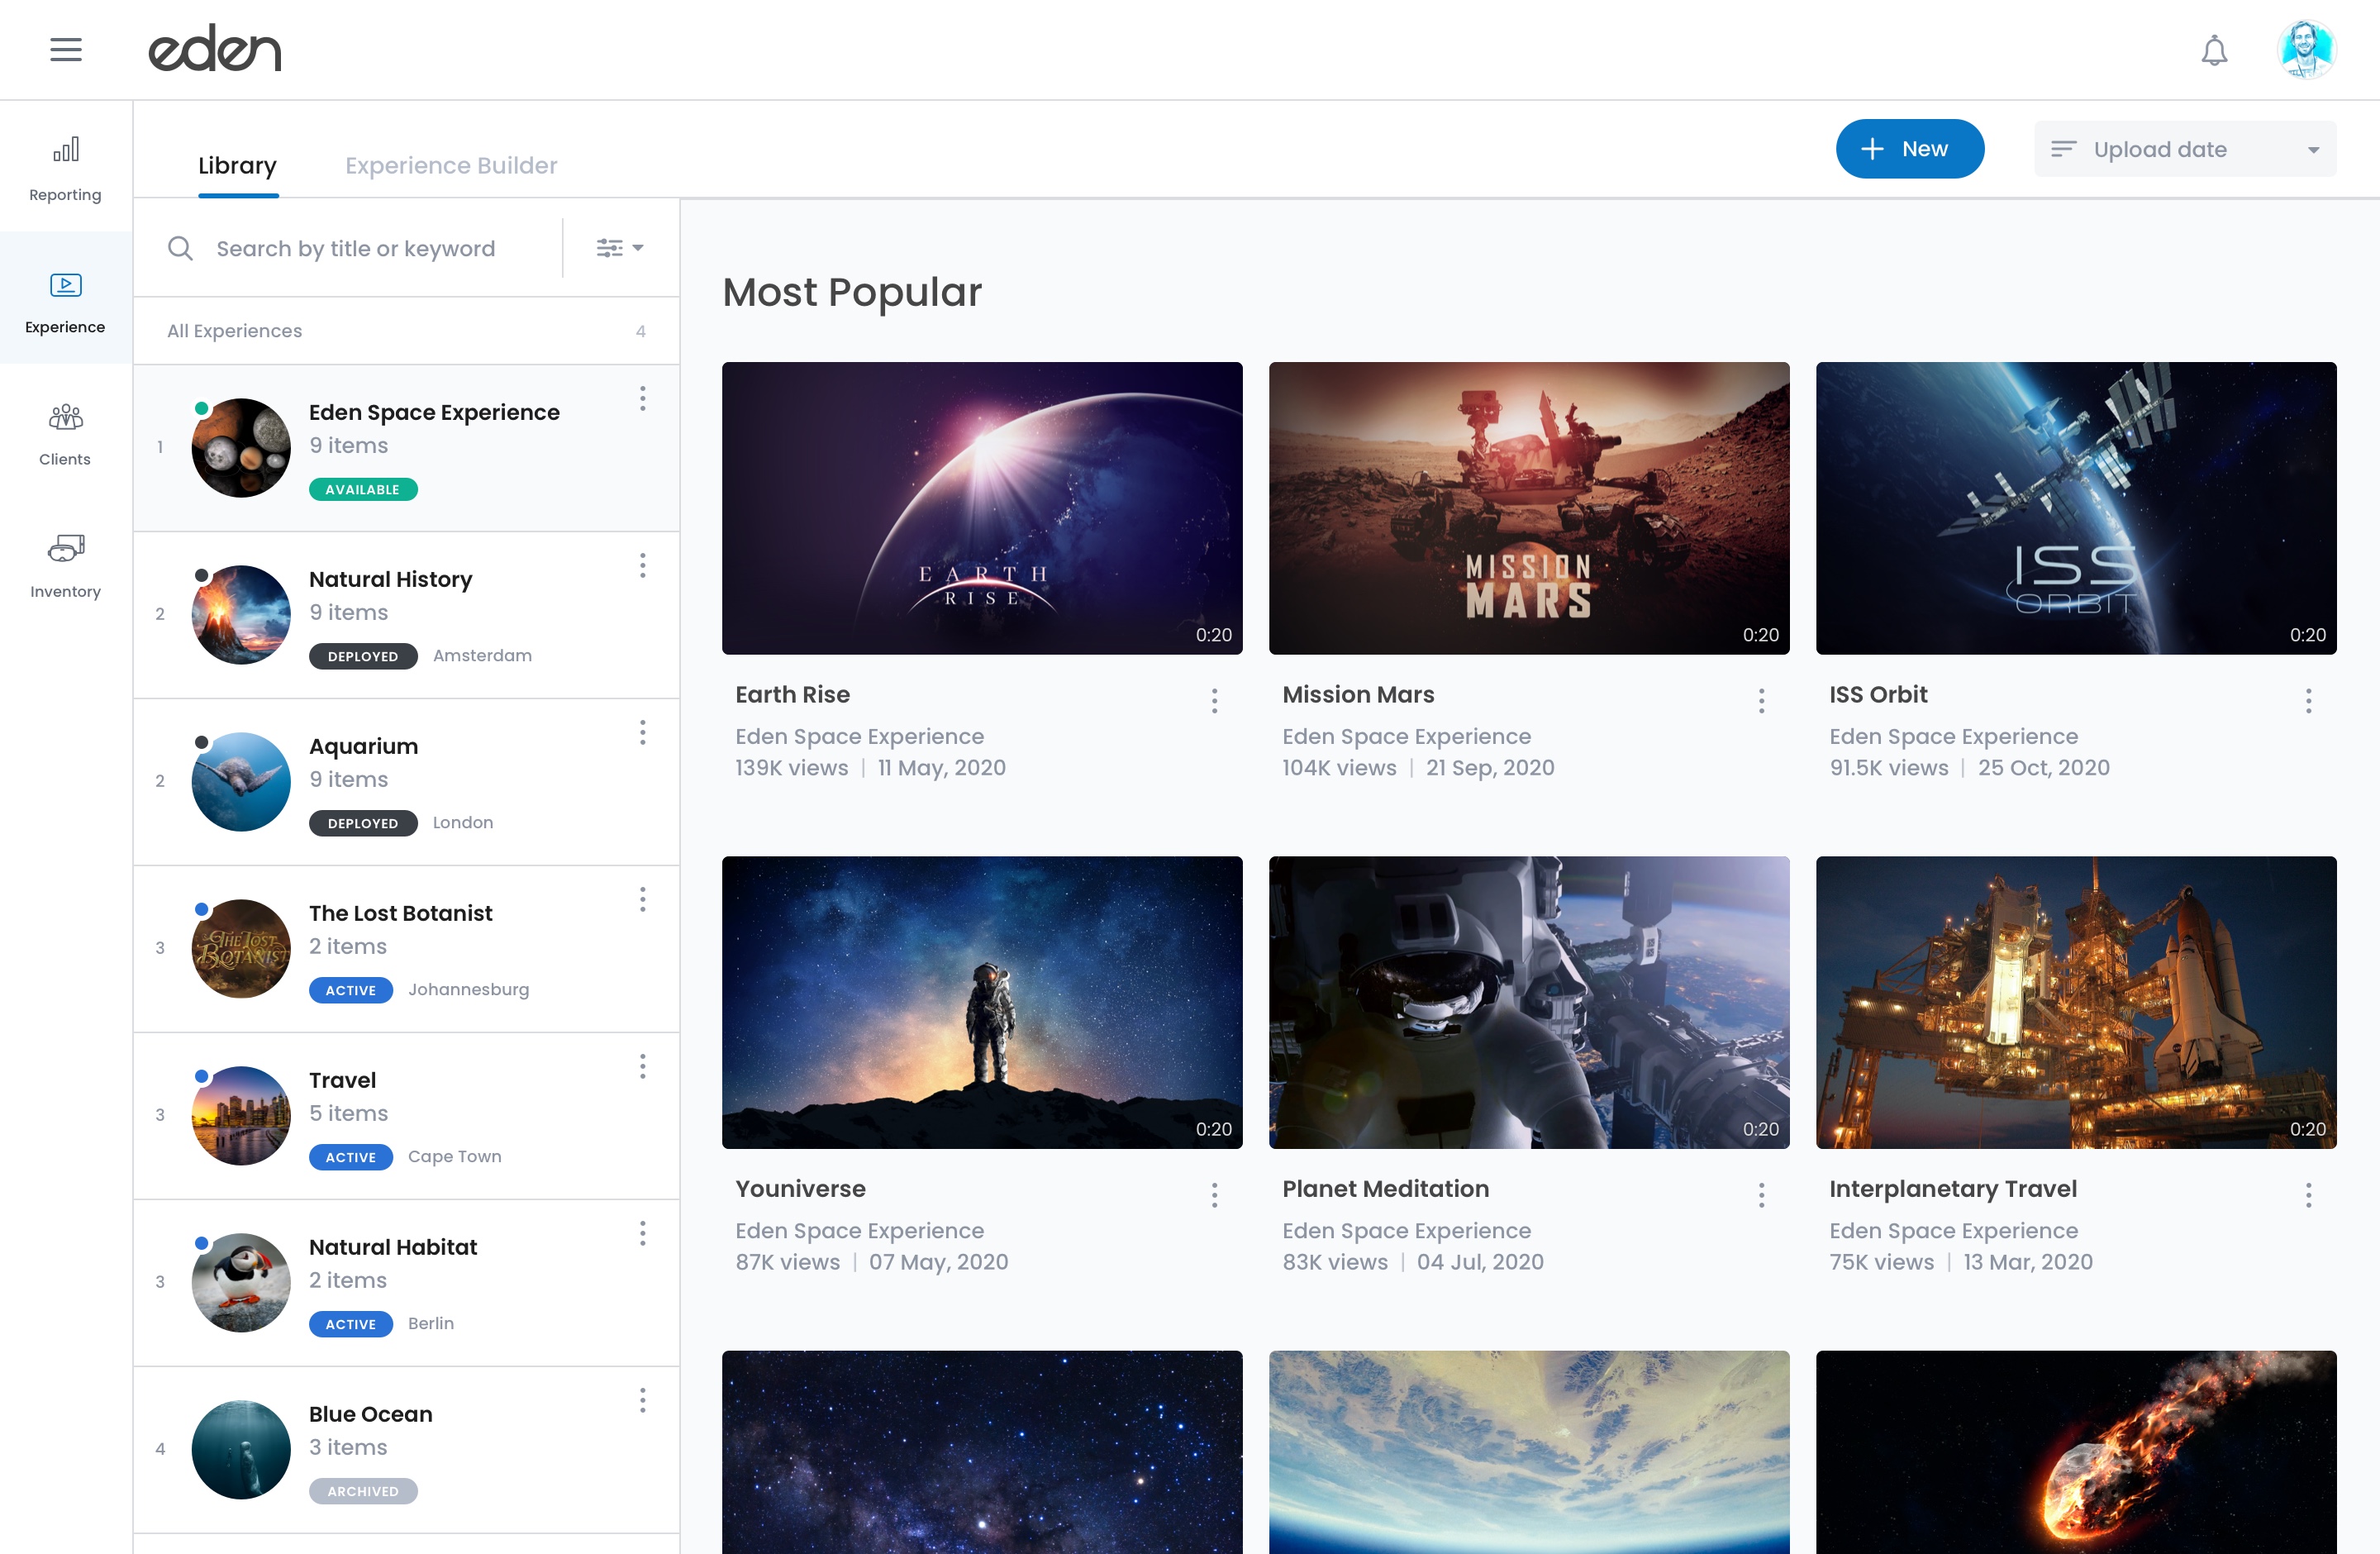2380x1554 pixels.
Task: Select Experience in sidebar
Action: point(66,298)
